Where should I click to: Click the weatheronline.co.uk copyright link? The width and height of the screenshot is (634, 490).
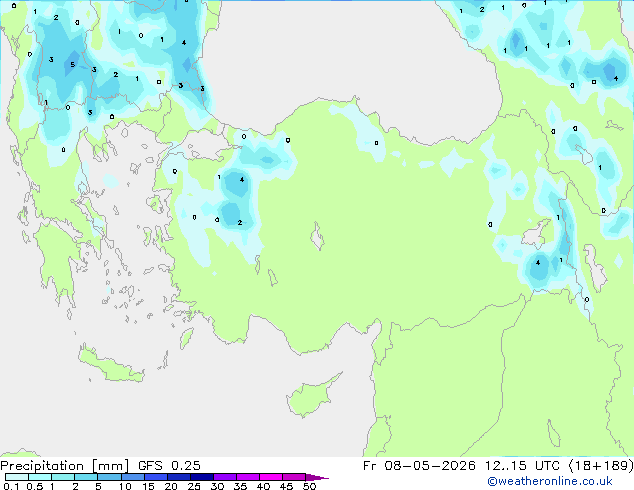tap(549, 481)
